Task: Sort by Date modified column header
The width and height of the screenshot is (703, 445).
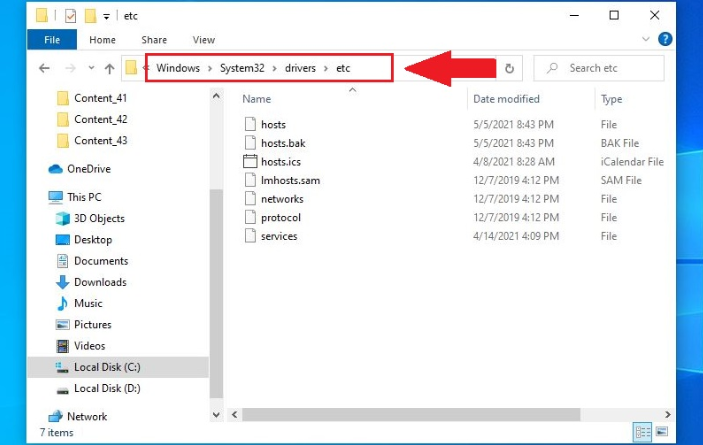Action: [x=506, y=99]
